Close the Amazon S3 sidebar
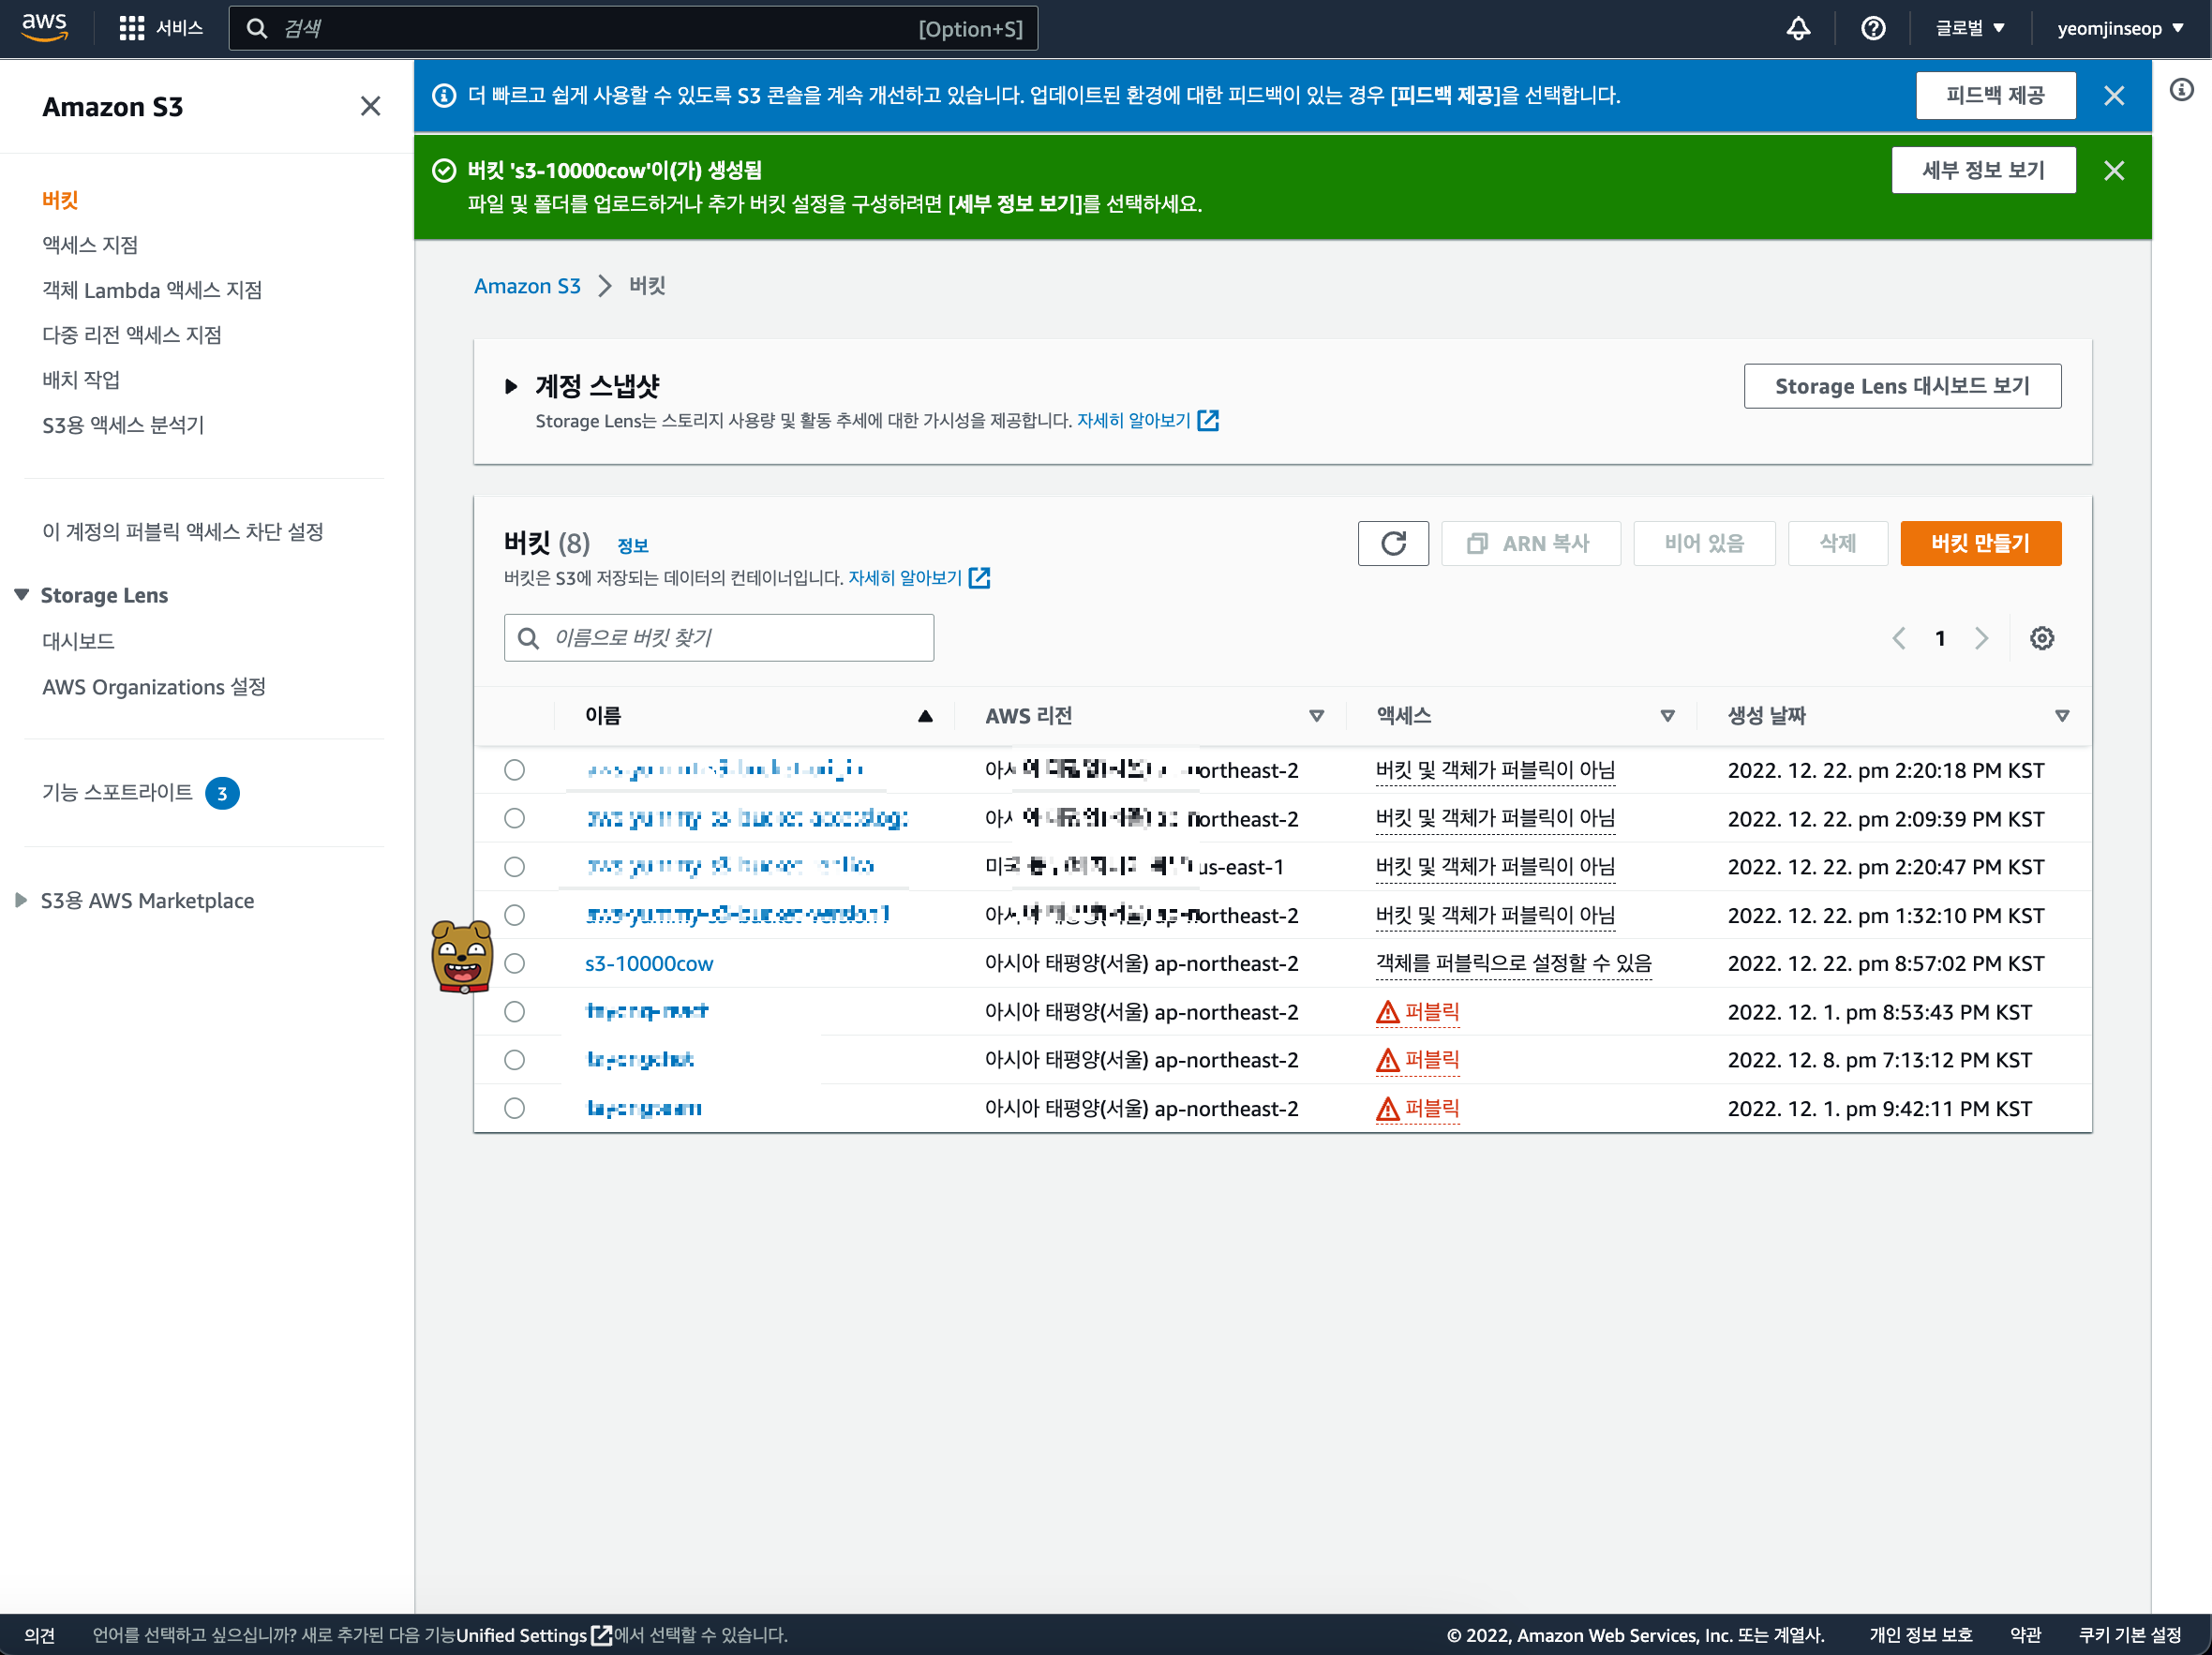 [370, 106]
